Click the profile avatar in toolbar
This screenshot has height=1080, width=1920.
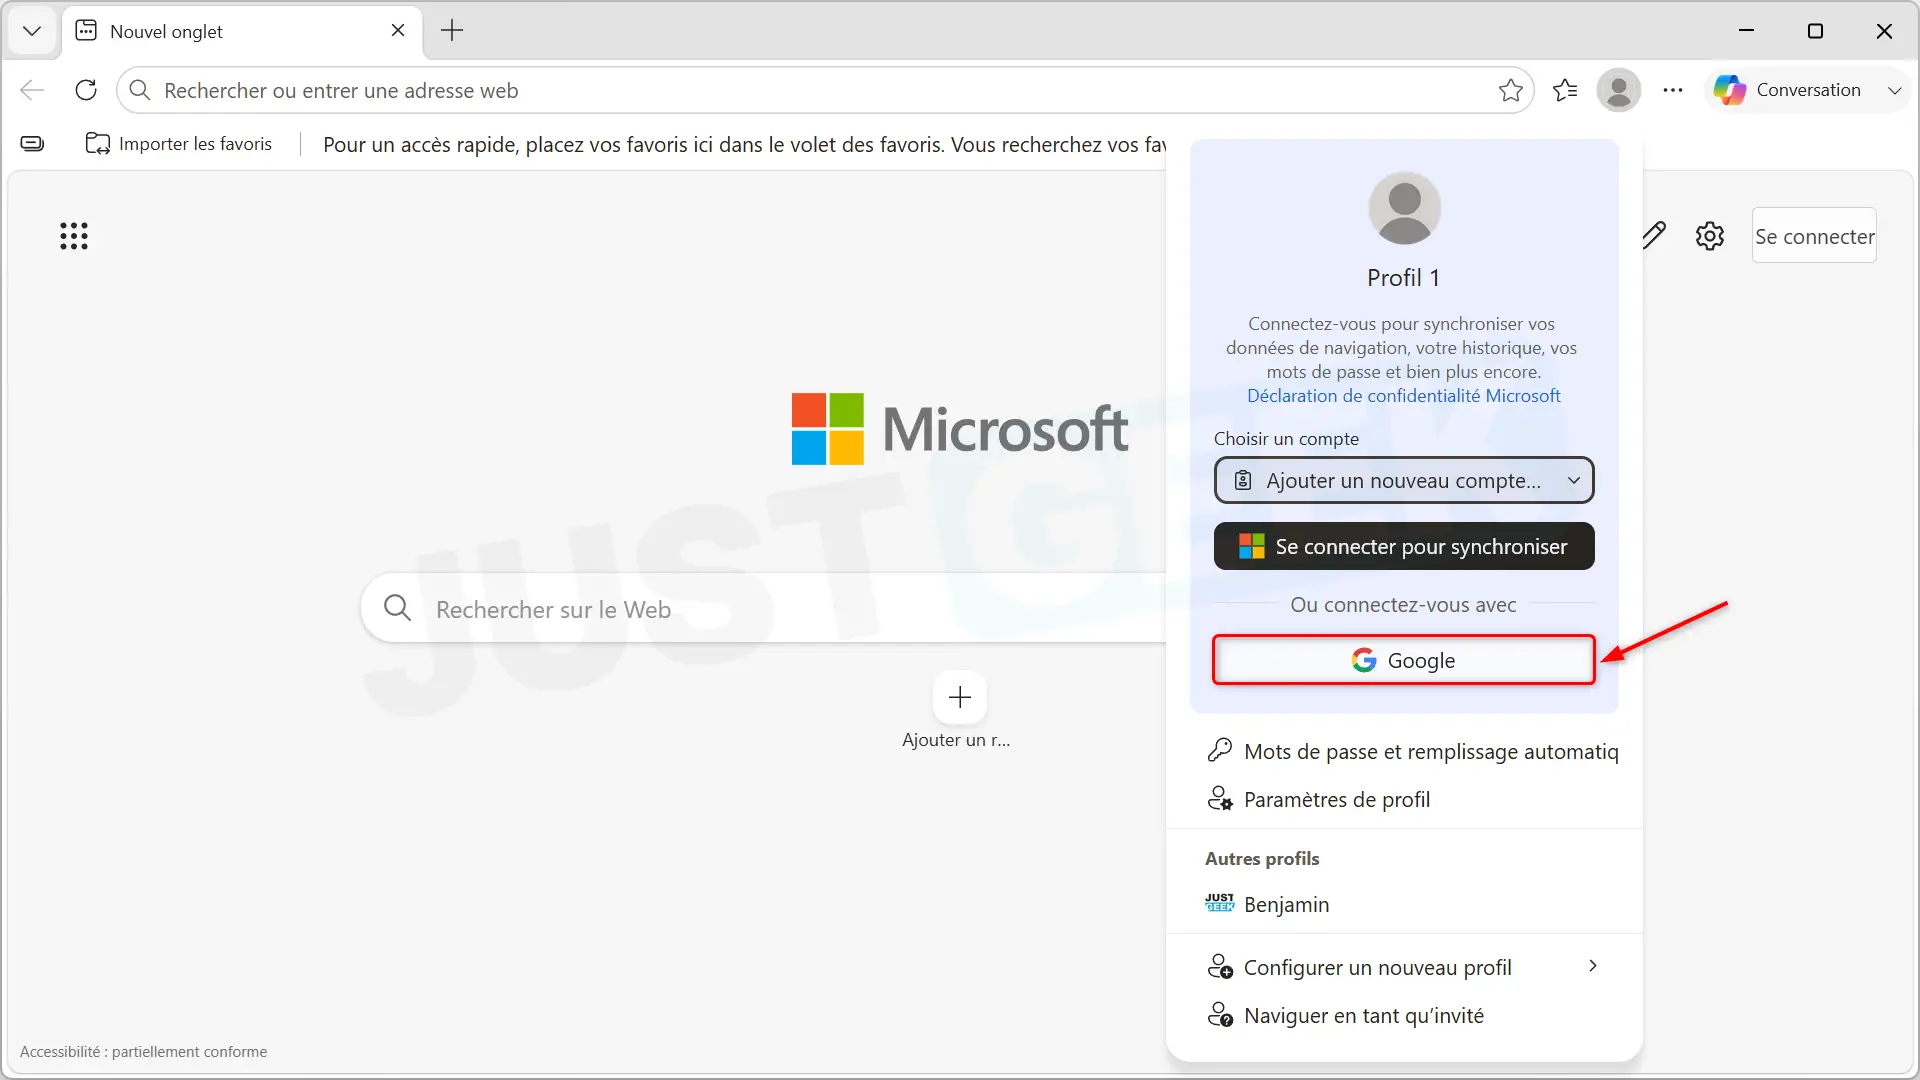click(1619, 90)
